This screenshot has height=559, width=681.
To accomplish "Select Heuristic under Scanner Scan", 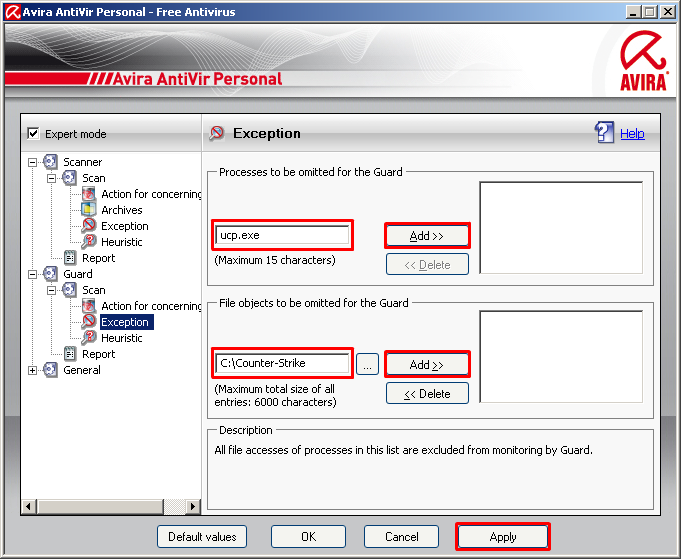I will click(122, 242).
